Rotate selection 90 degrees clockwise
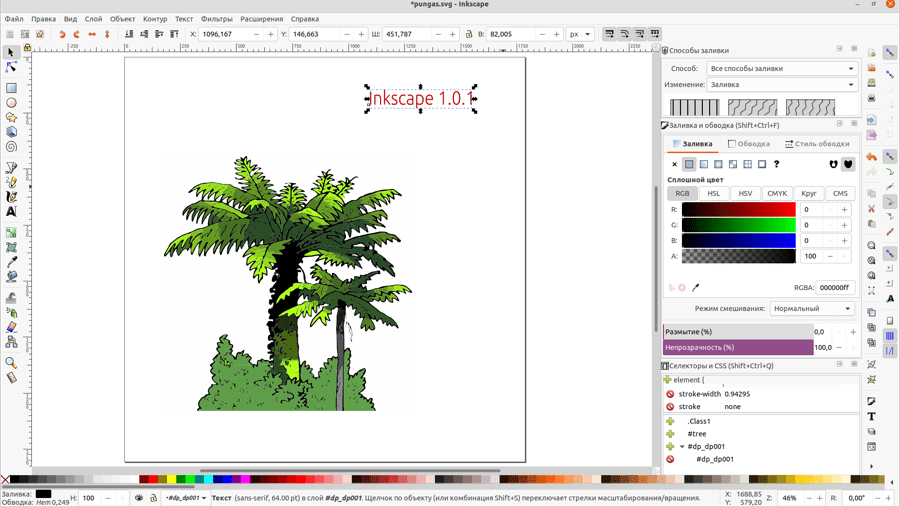The width and height of the screenshot is (900, 506). click(76, 34)
